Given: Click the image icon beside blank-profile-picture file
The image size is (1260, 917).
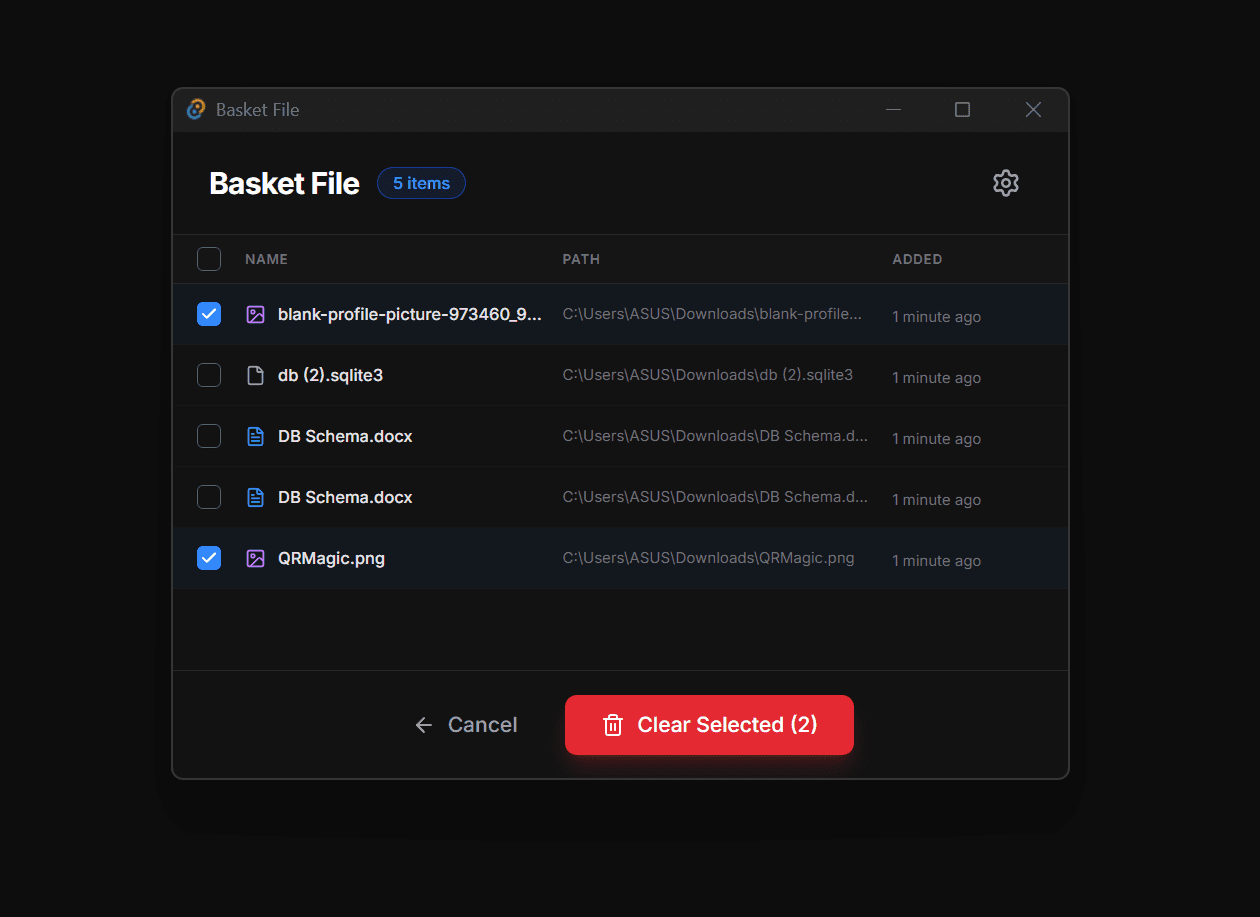Looking at the screenshot, I should [x=256, y=314].
